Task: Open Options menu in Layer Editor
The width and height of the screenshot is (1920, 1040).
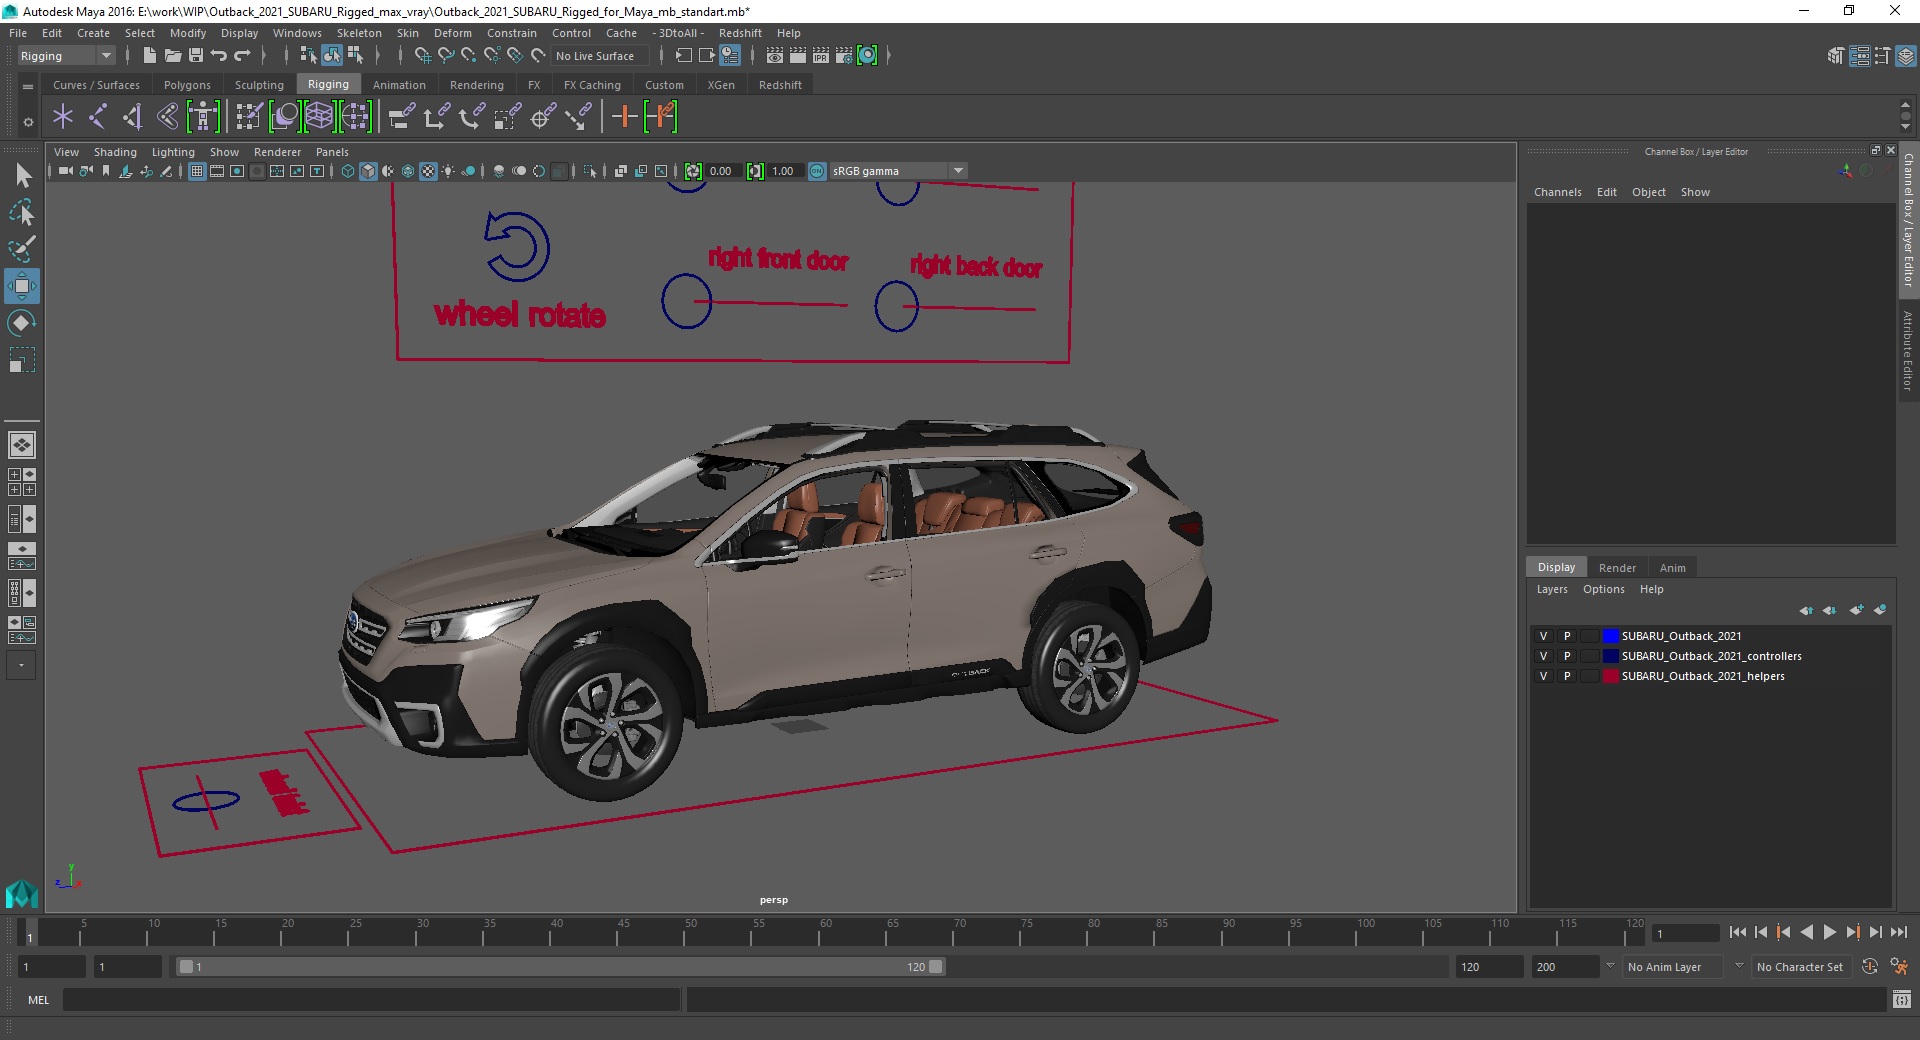Action: 1603,589
